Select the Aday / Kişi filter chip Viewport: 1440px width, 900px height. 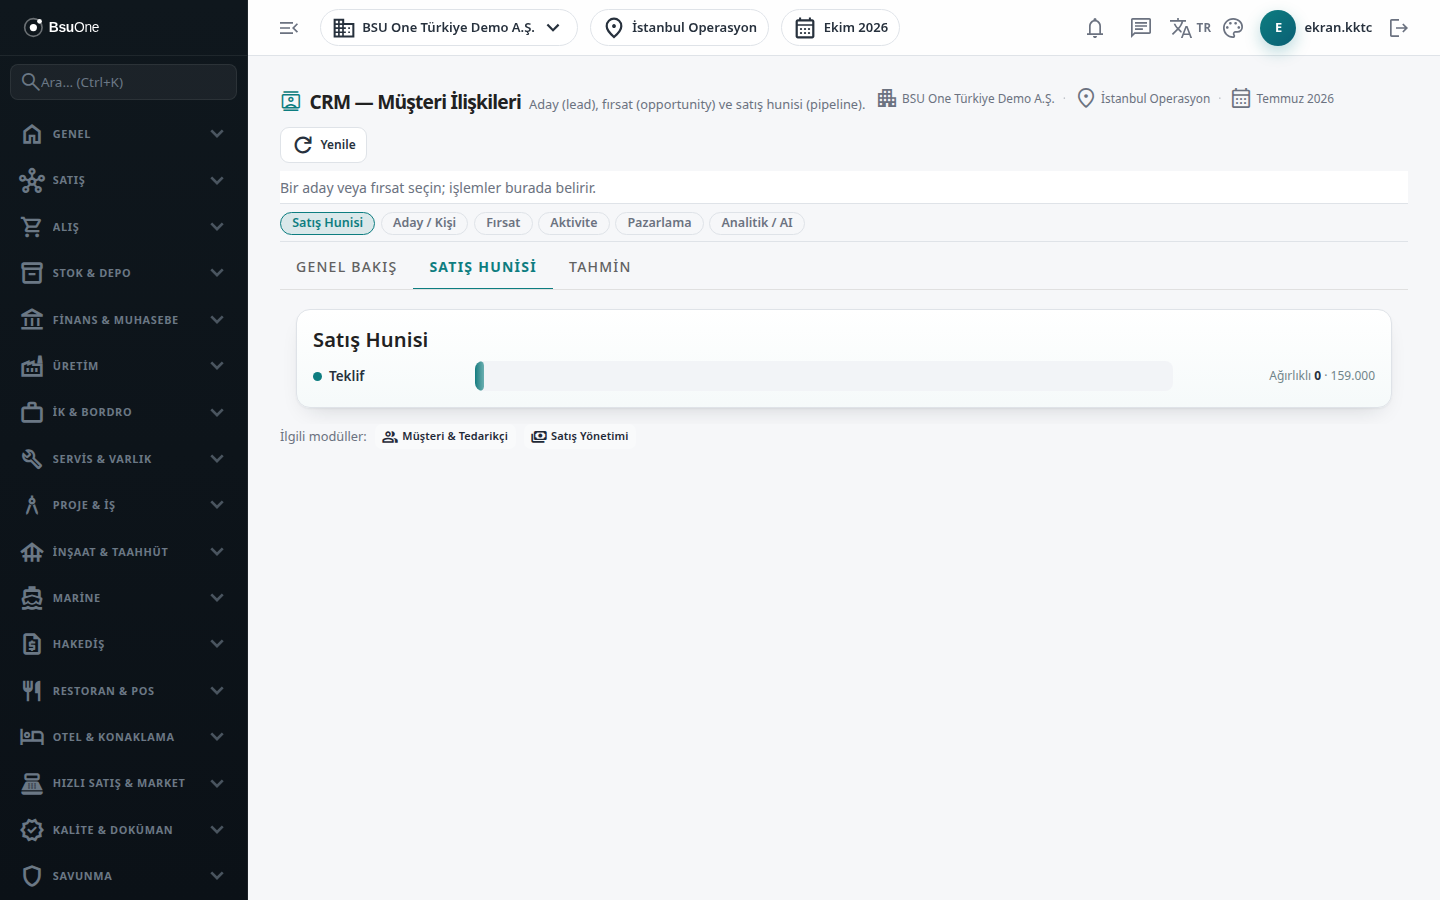(x=424, y=223)
